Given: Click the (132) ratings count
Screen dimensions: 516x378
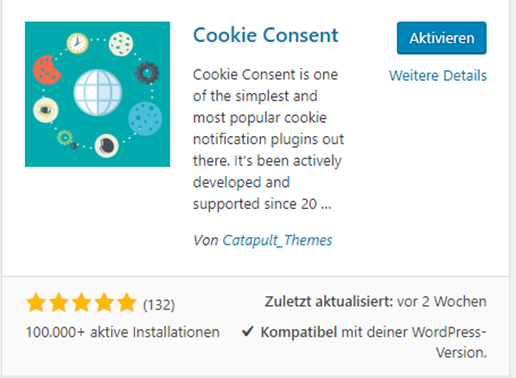Looking at the screenshot, I should coord(159,305).
